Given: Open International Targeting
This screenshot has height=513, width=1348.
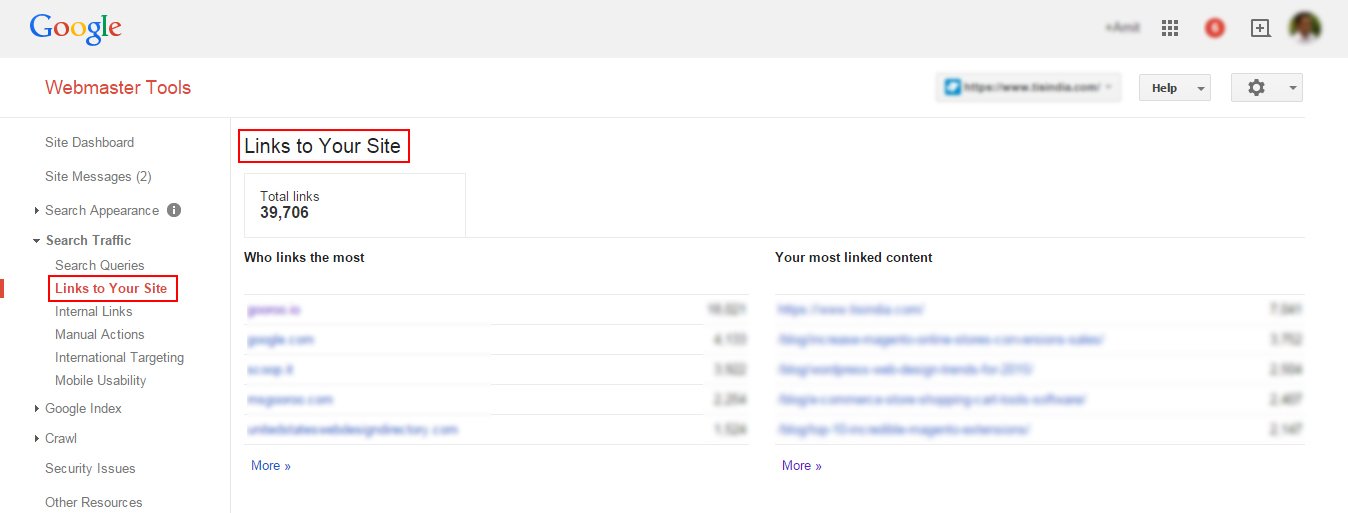Looking at the screenshot, I should (x=120, y=357).
